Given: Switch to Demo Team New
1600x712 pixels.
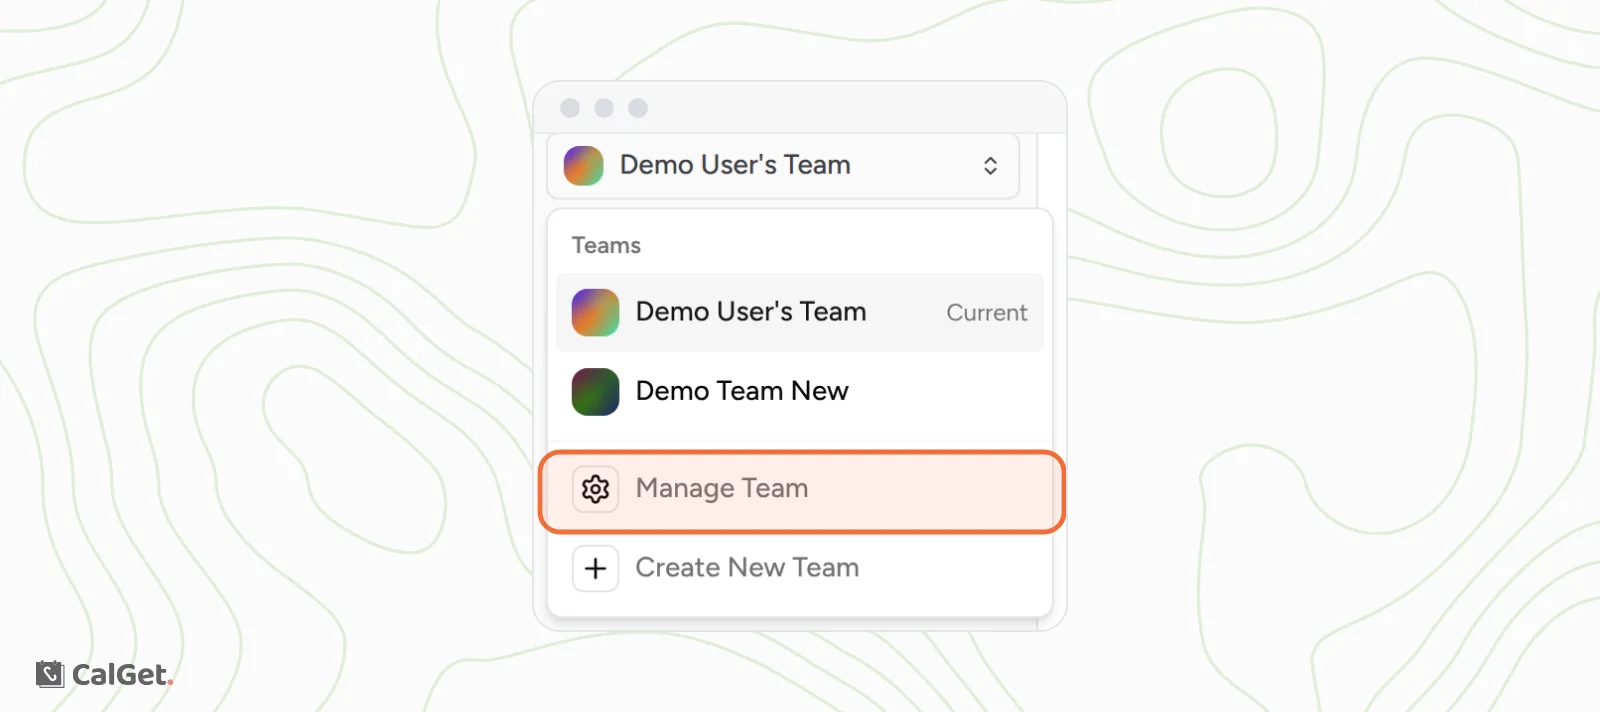Looking at the screenshot, I should point(800,391).
